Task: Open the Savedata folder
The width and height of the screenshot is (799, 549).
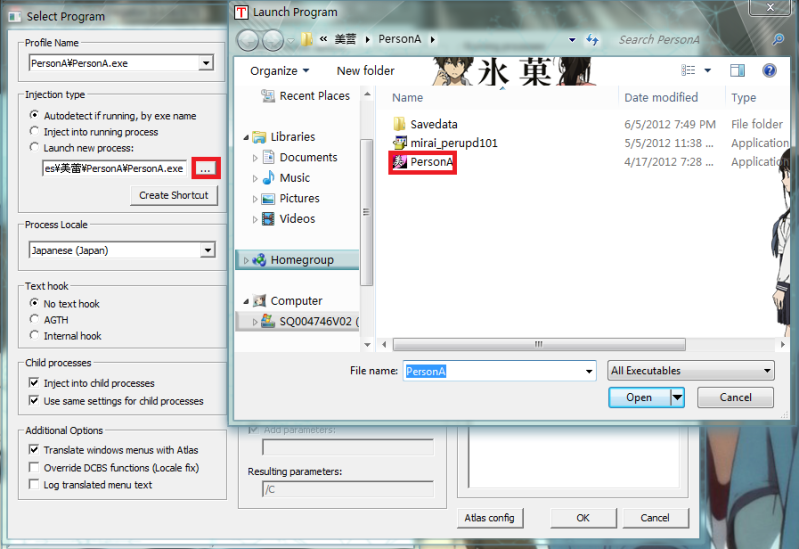Action: 433,124
